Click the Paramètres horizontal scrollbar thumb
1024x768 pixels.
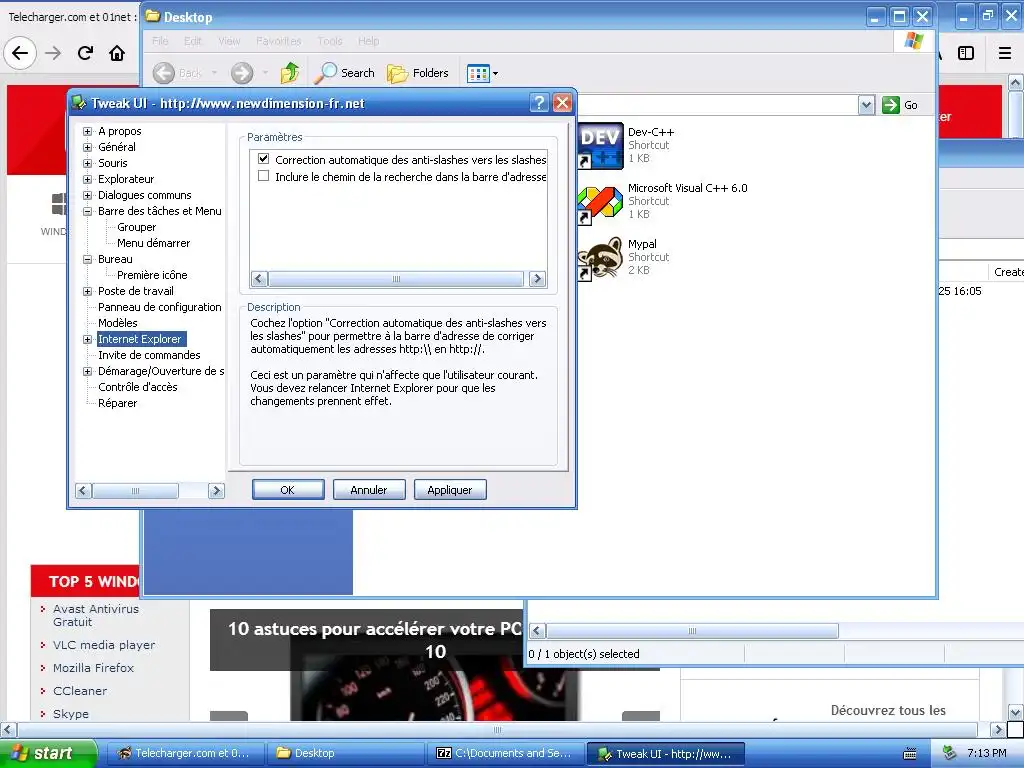[x=396, y=279]
